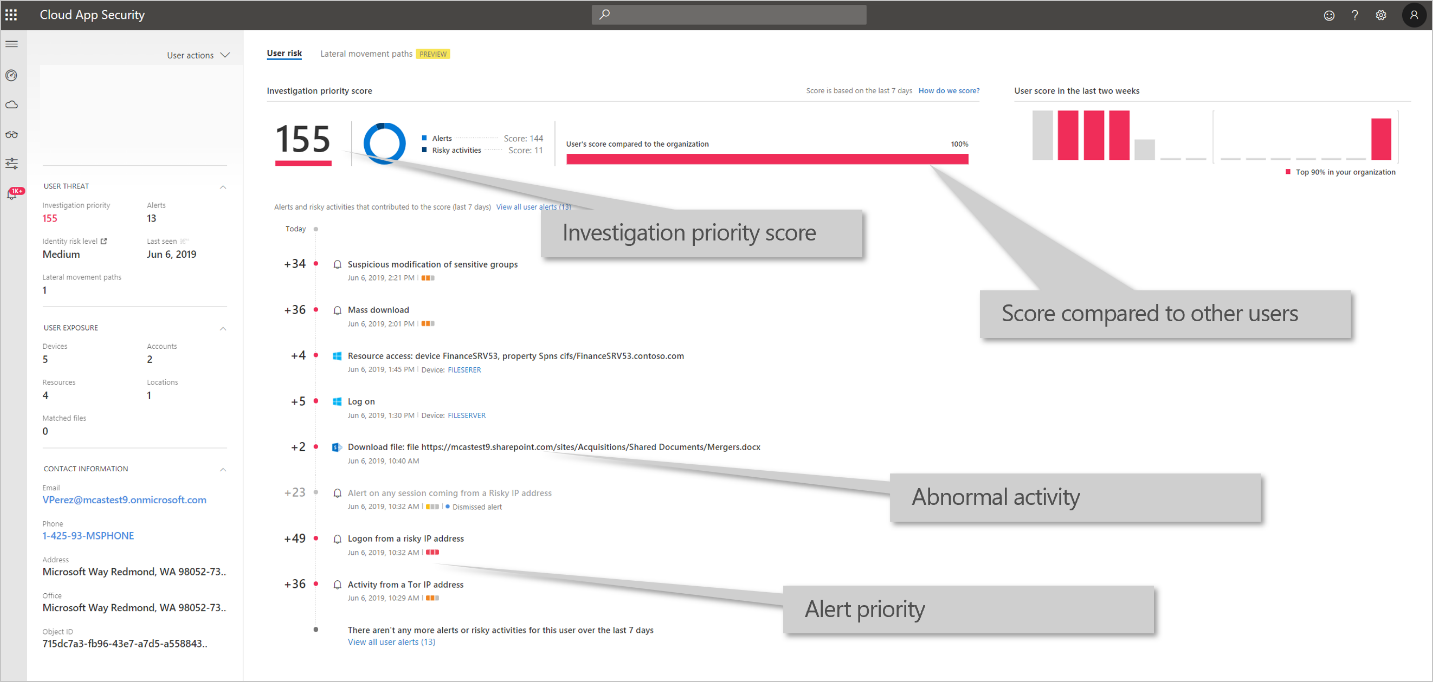This screenshot has height=682, width=1433.
Task: Click bell icon beside Mass download alert
Action: click(x=337, y=310)
